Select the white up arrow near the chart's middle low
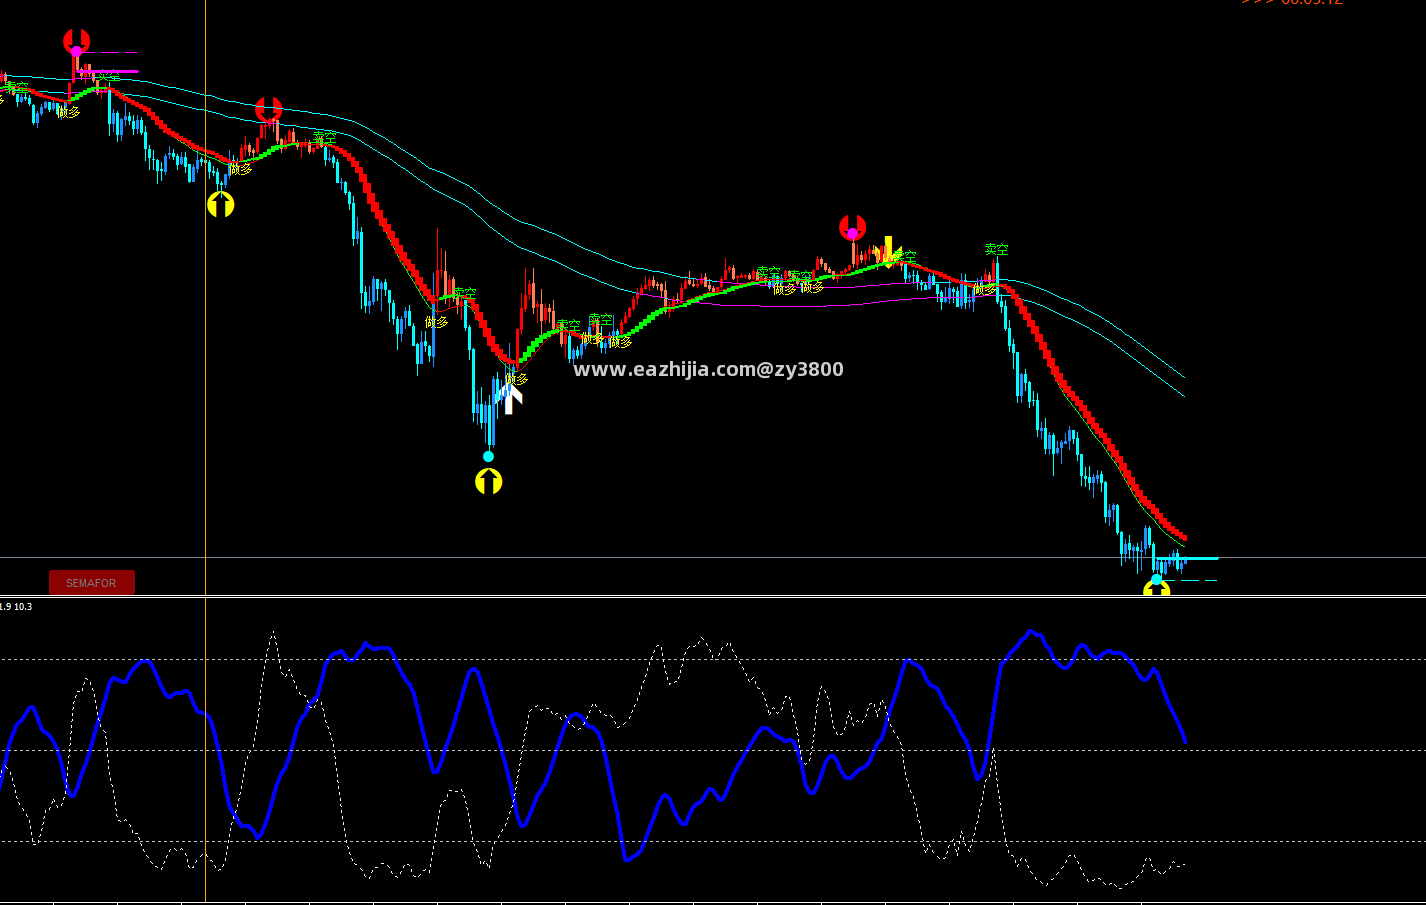This screenshot has width=1426, height=905. pyautogui.click(x=510, y=398)
